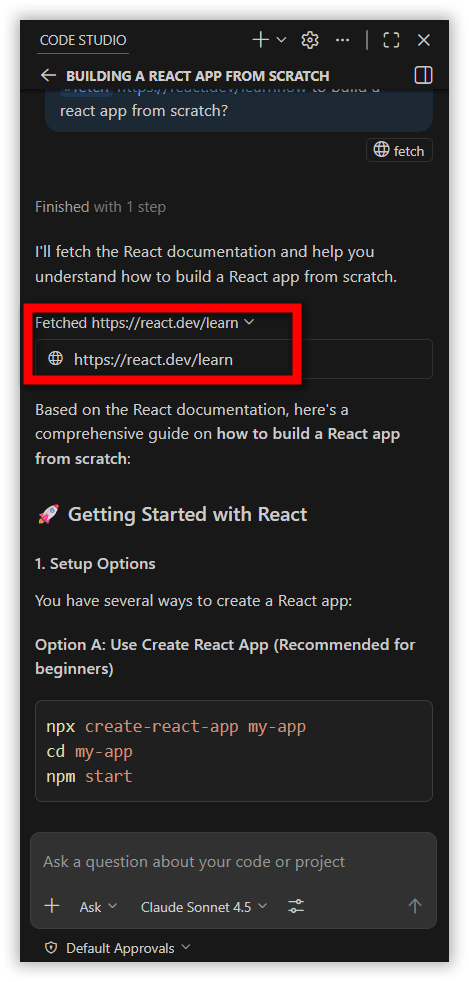Click the 'npm start' code line
This screenshot has width=469, height=982.
(x=90, y=777)
